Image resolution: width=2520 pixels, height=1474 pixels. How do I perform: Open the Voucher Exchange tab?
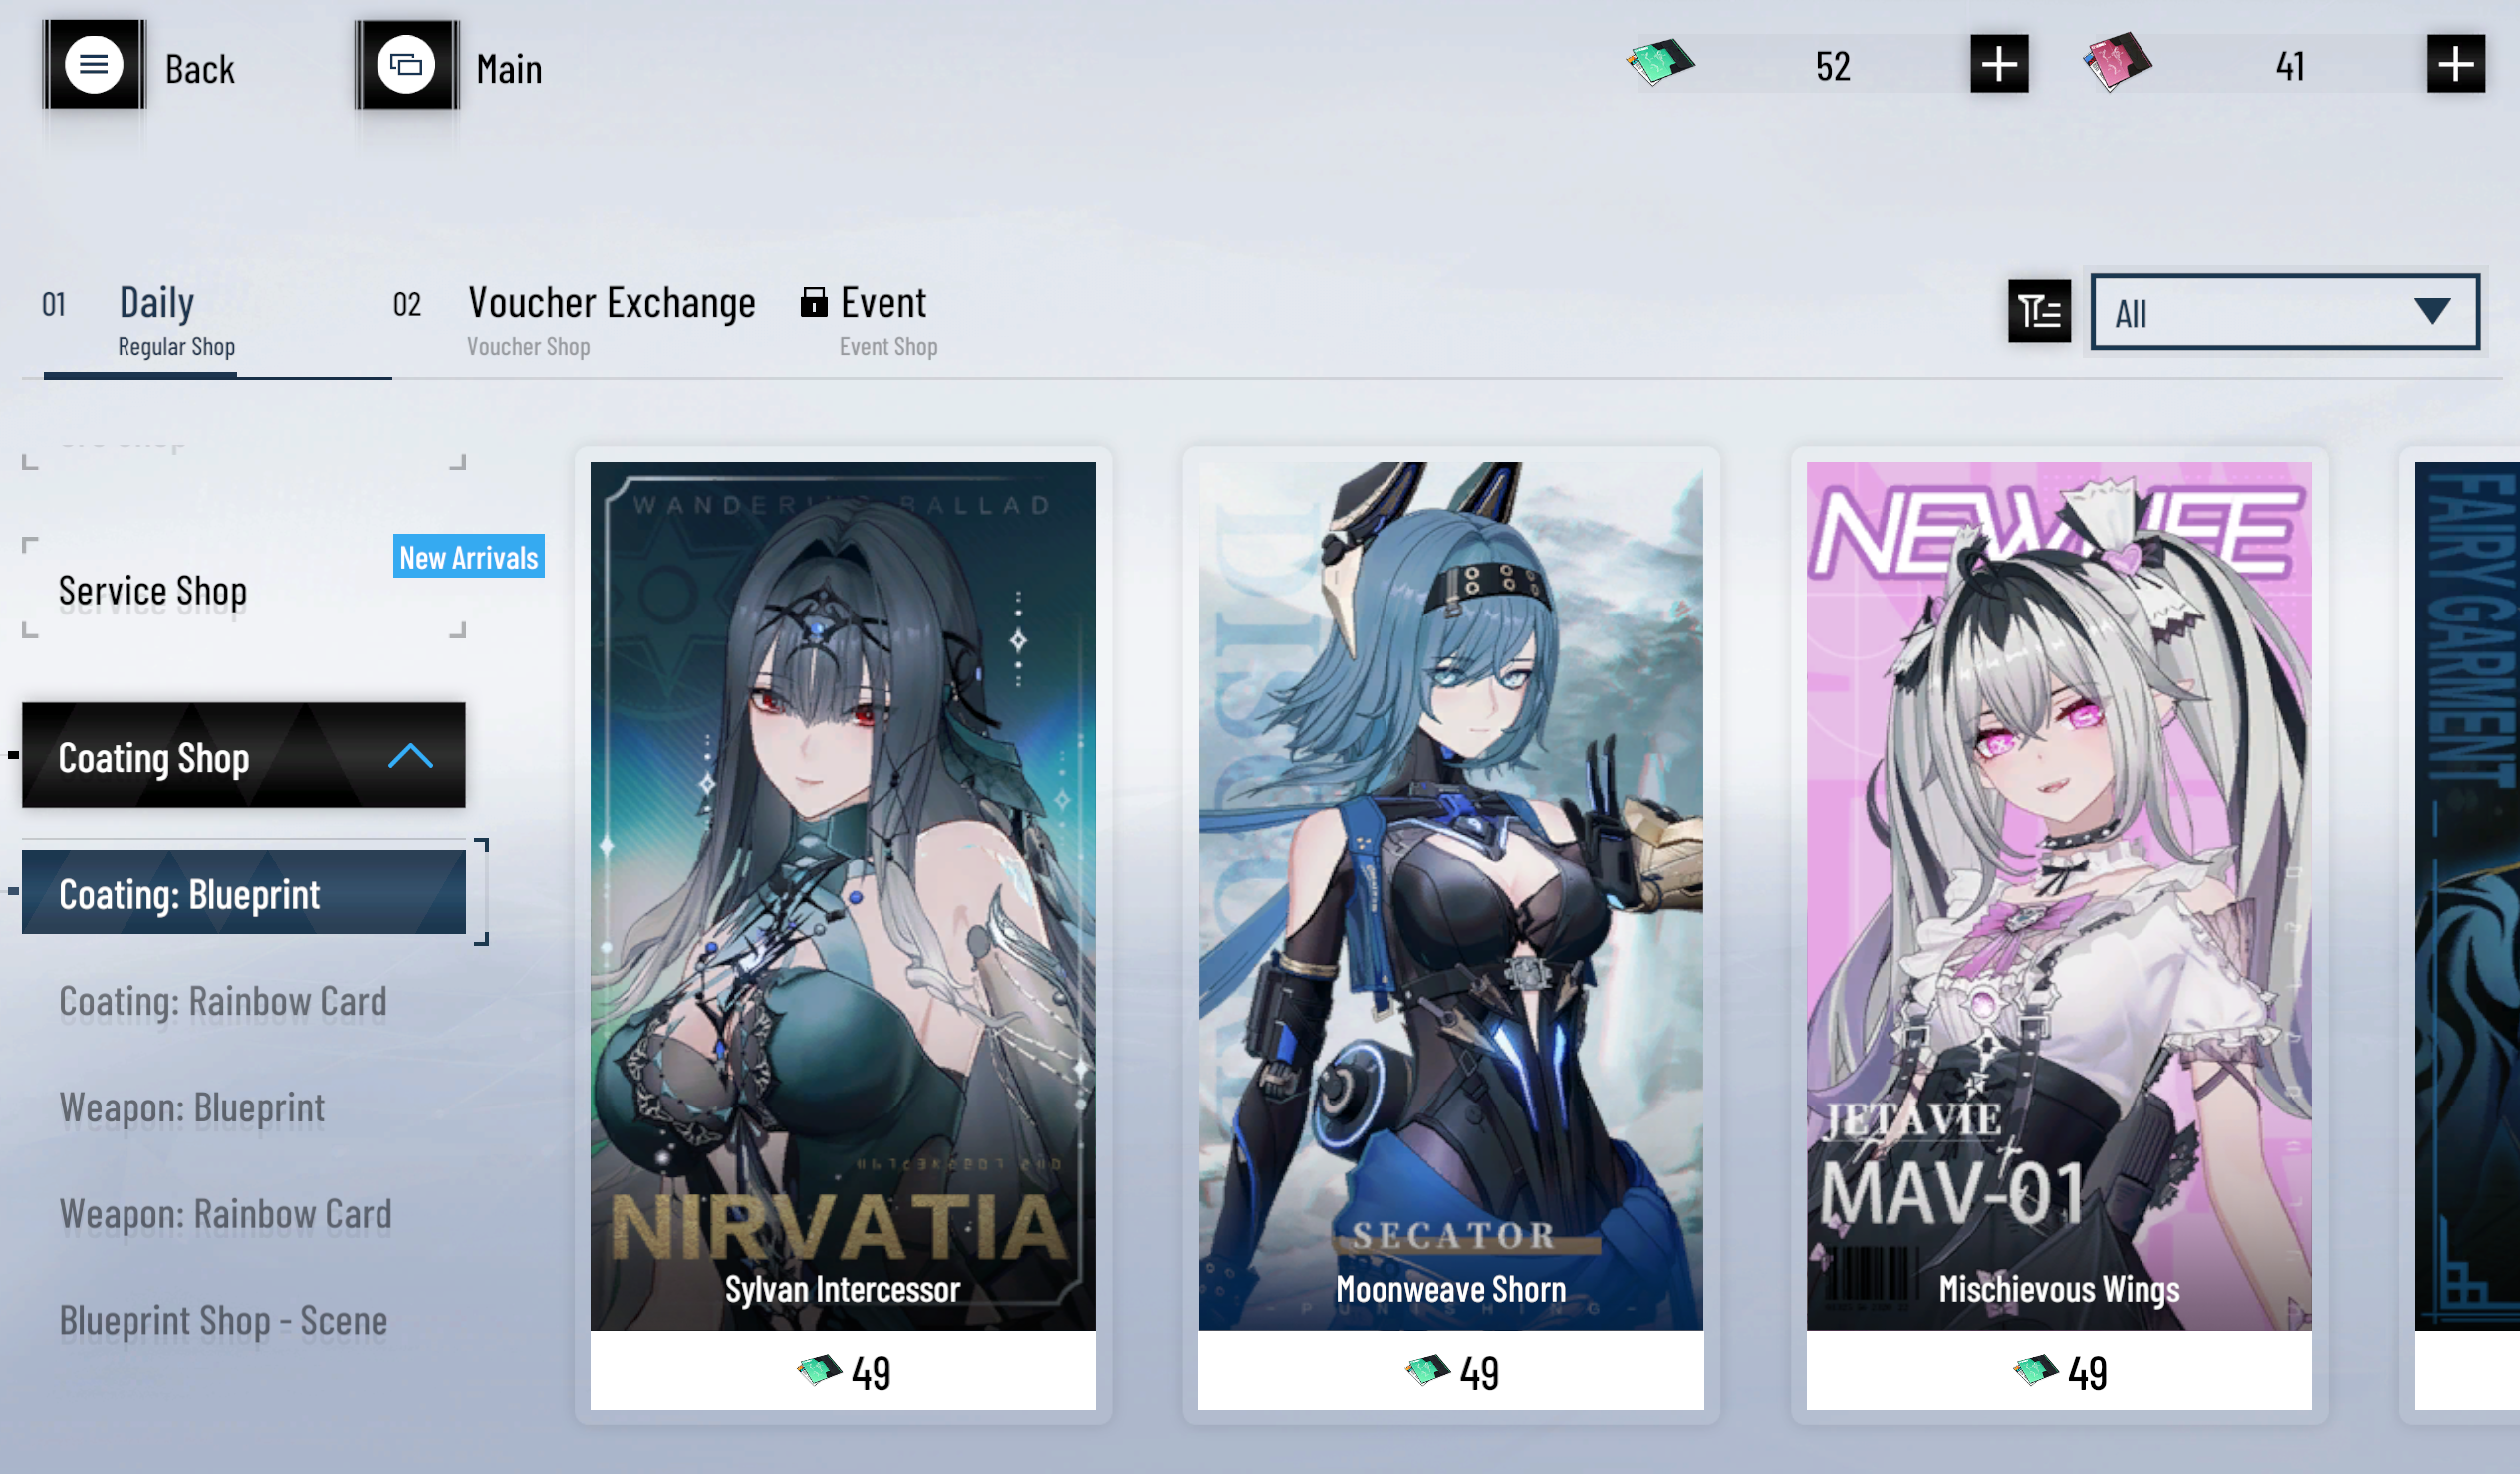tap(611, 320)
